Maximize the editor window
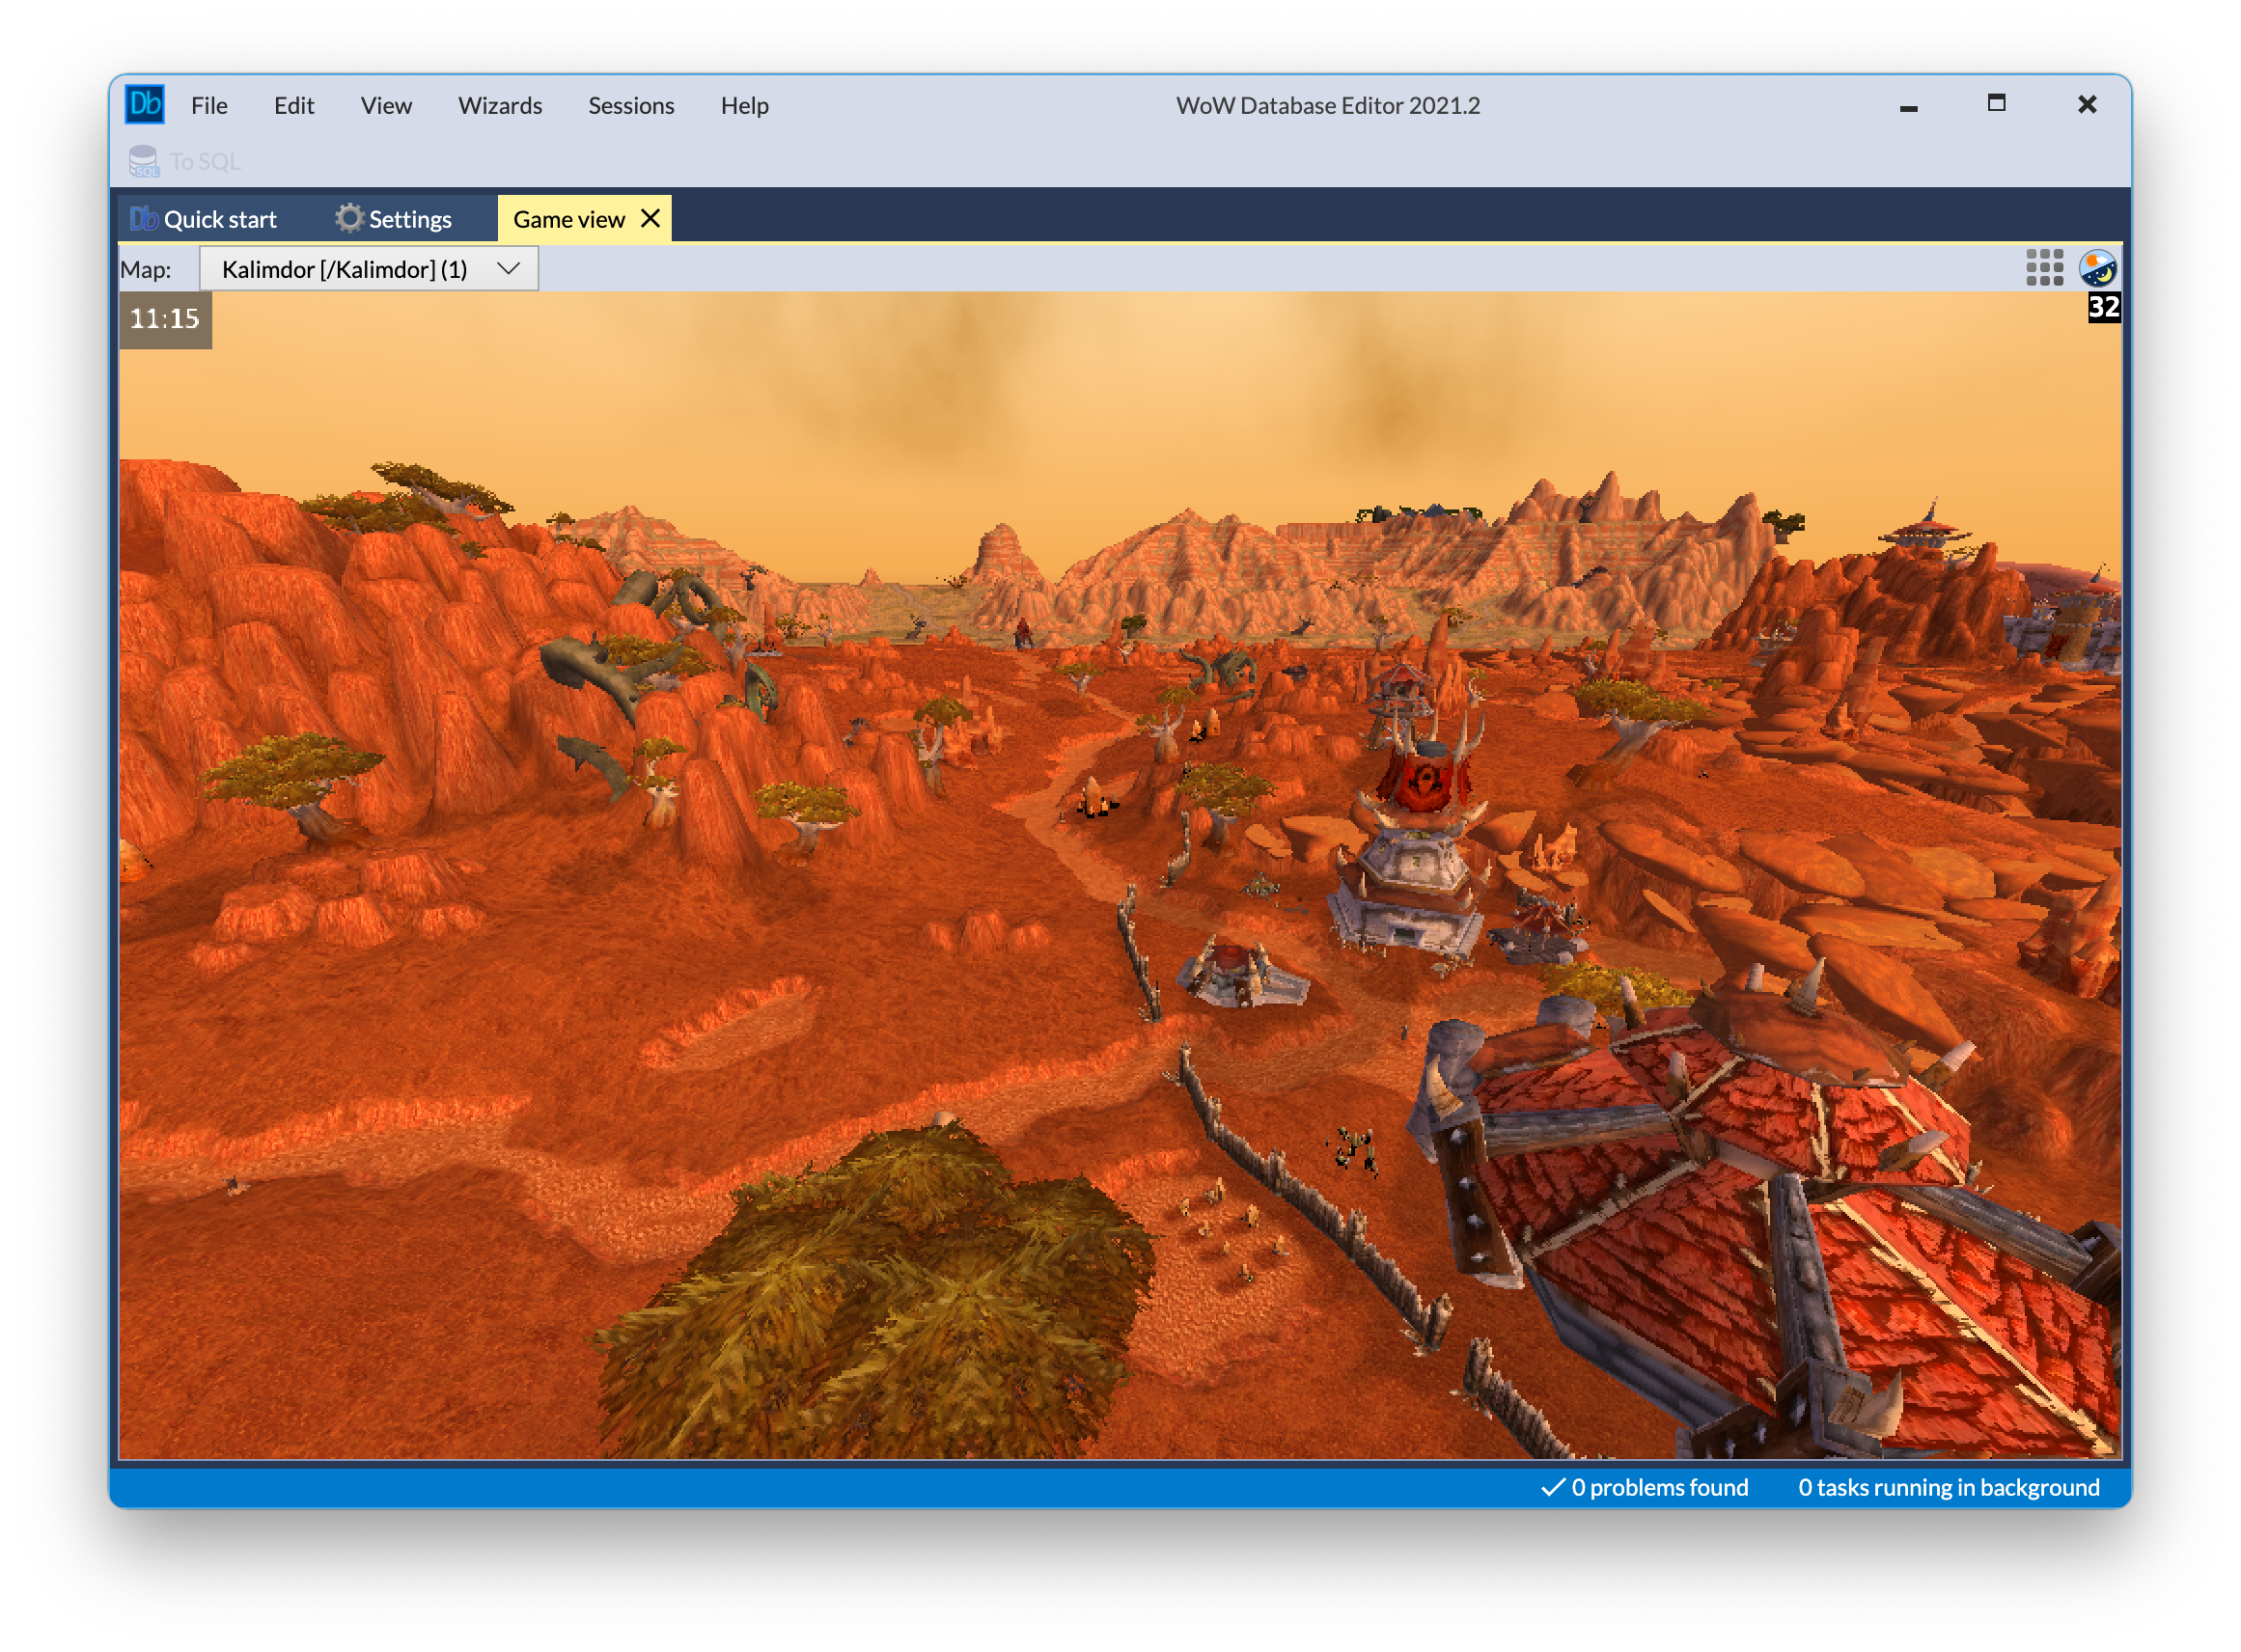 coord(1996,103)
